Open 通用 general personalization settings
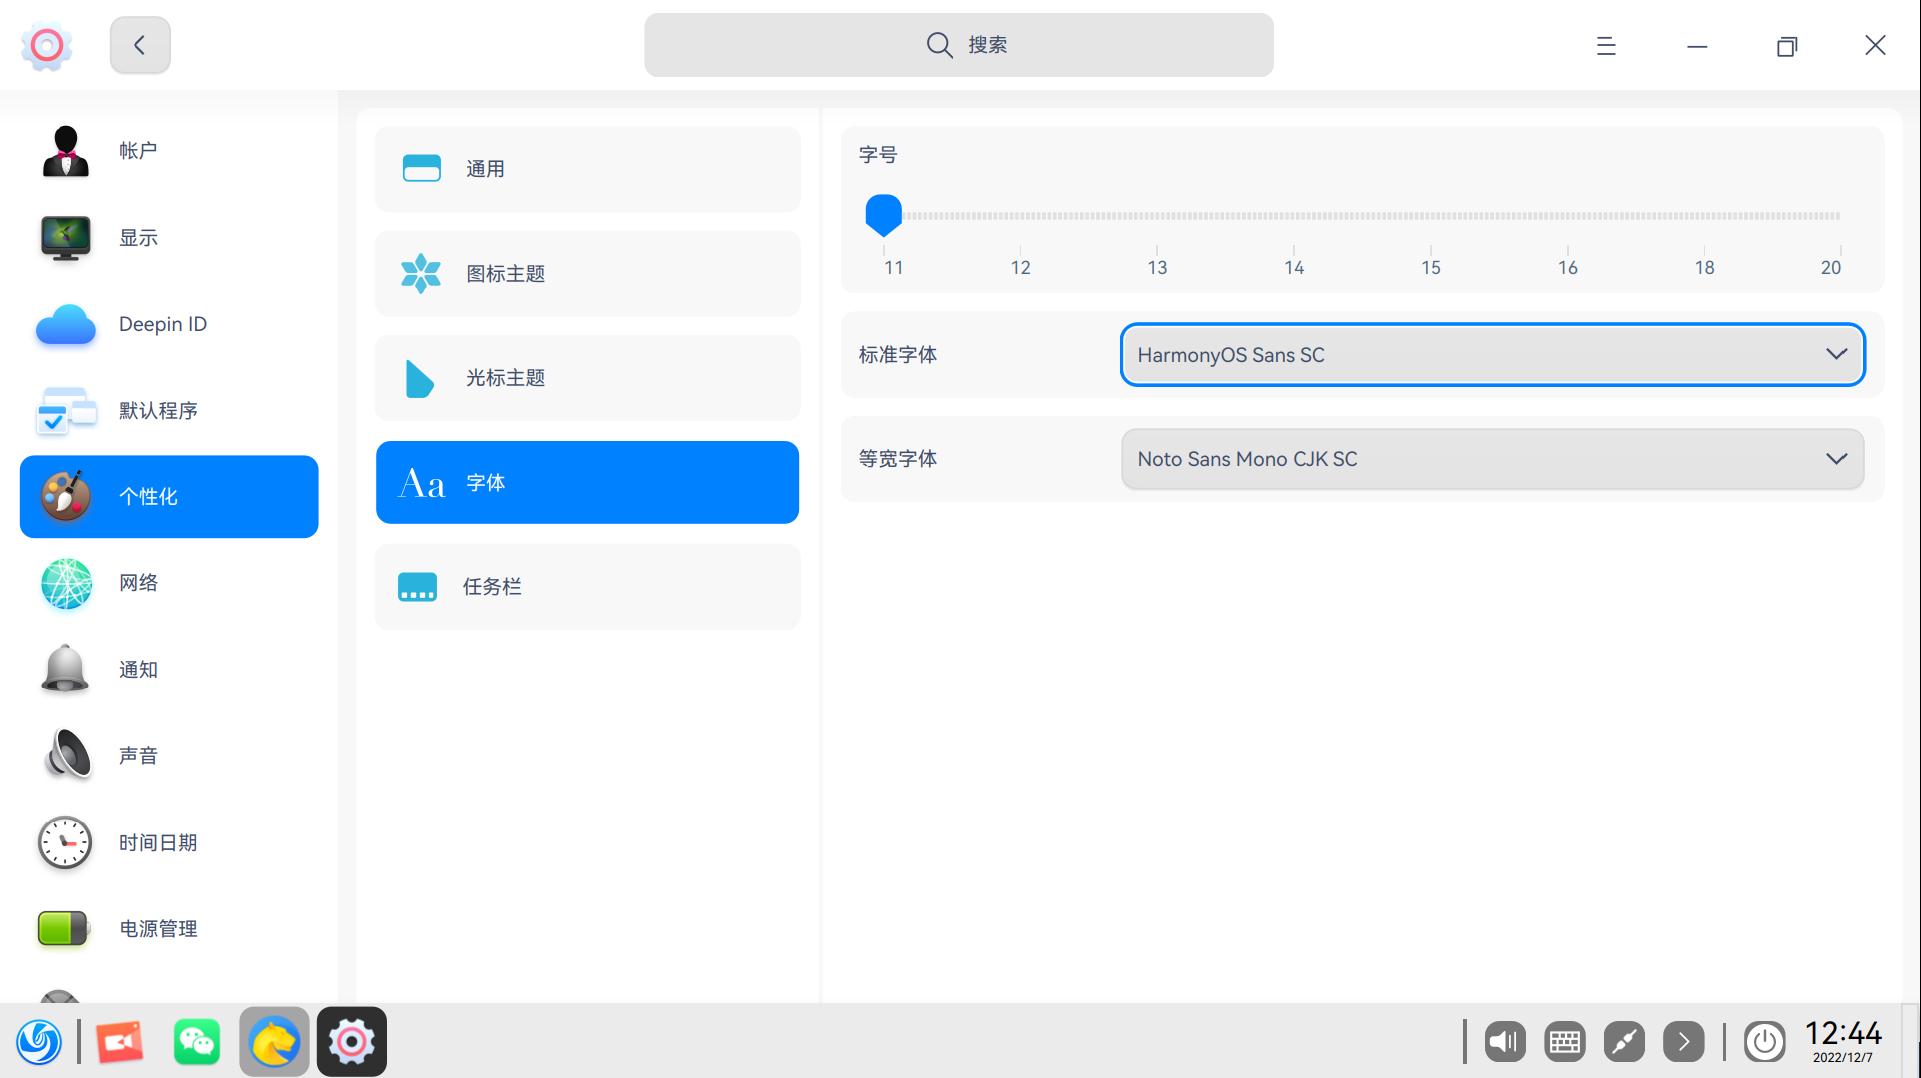Screen dimensions: 1921x1078 point(586,168)
